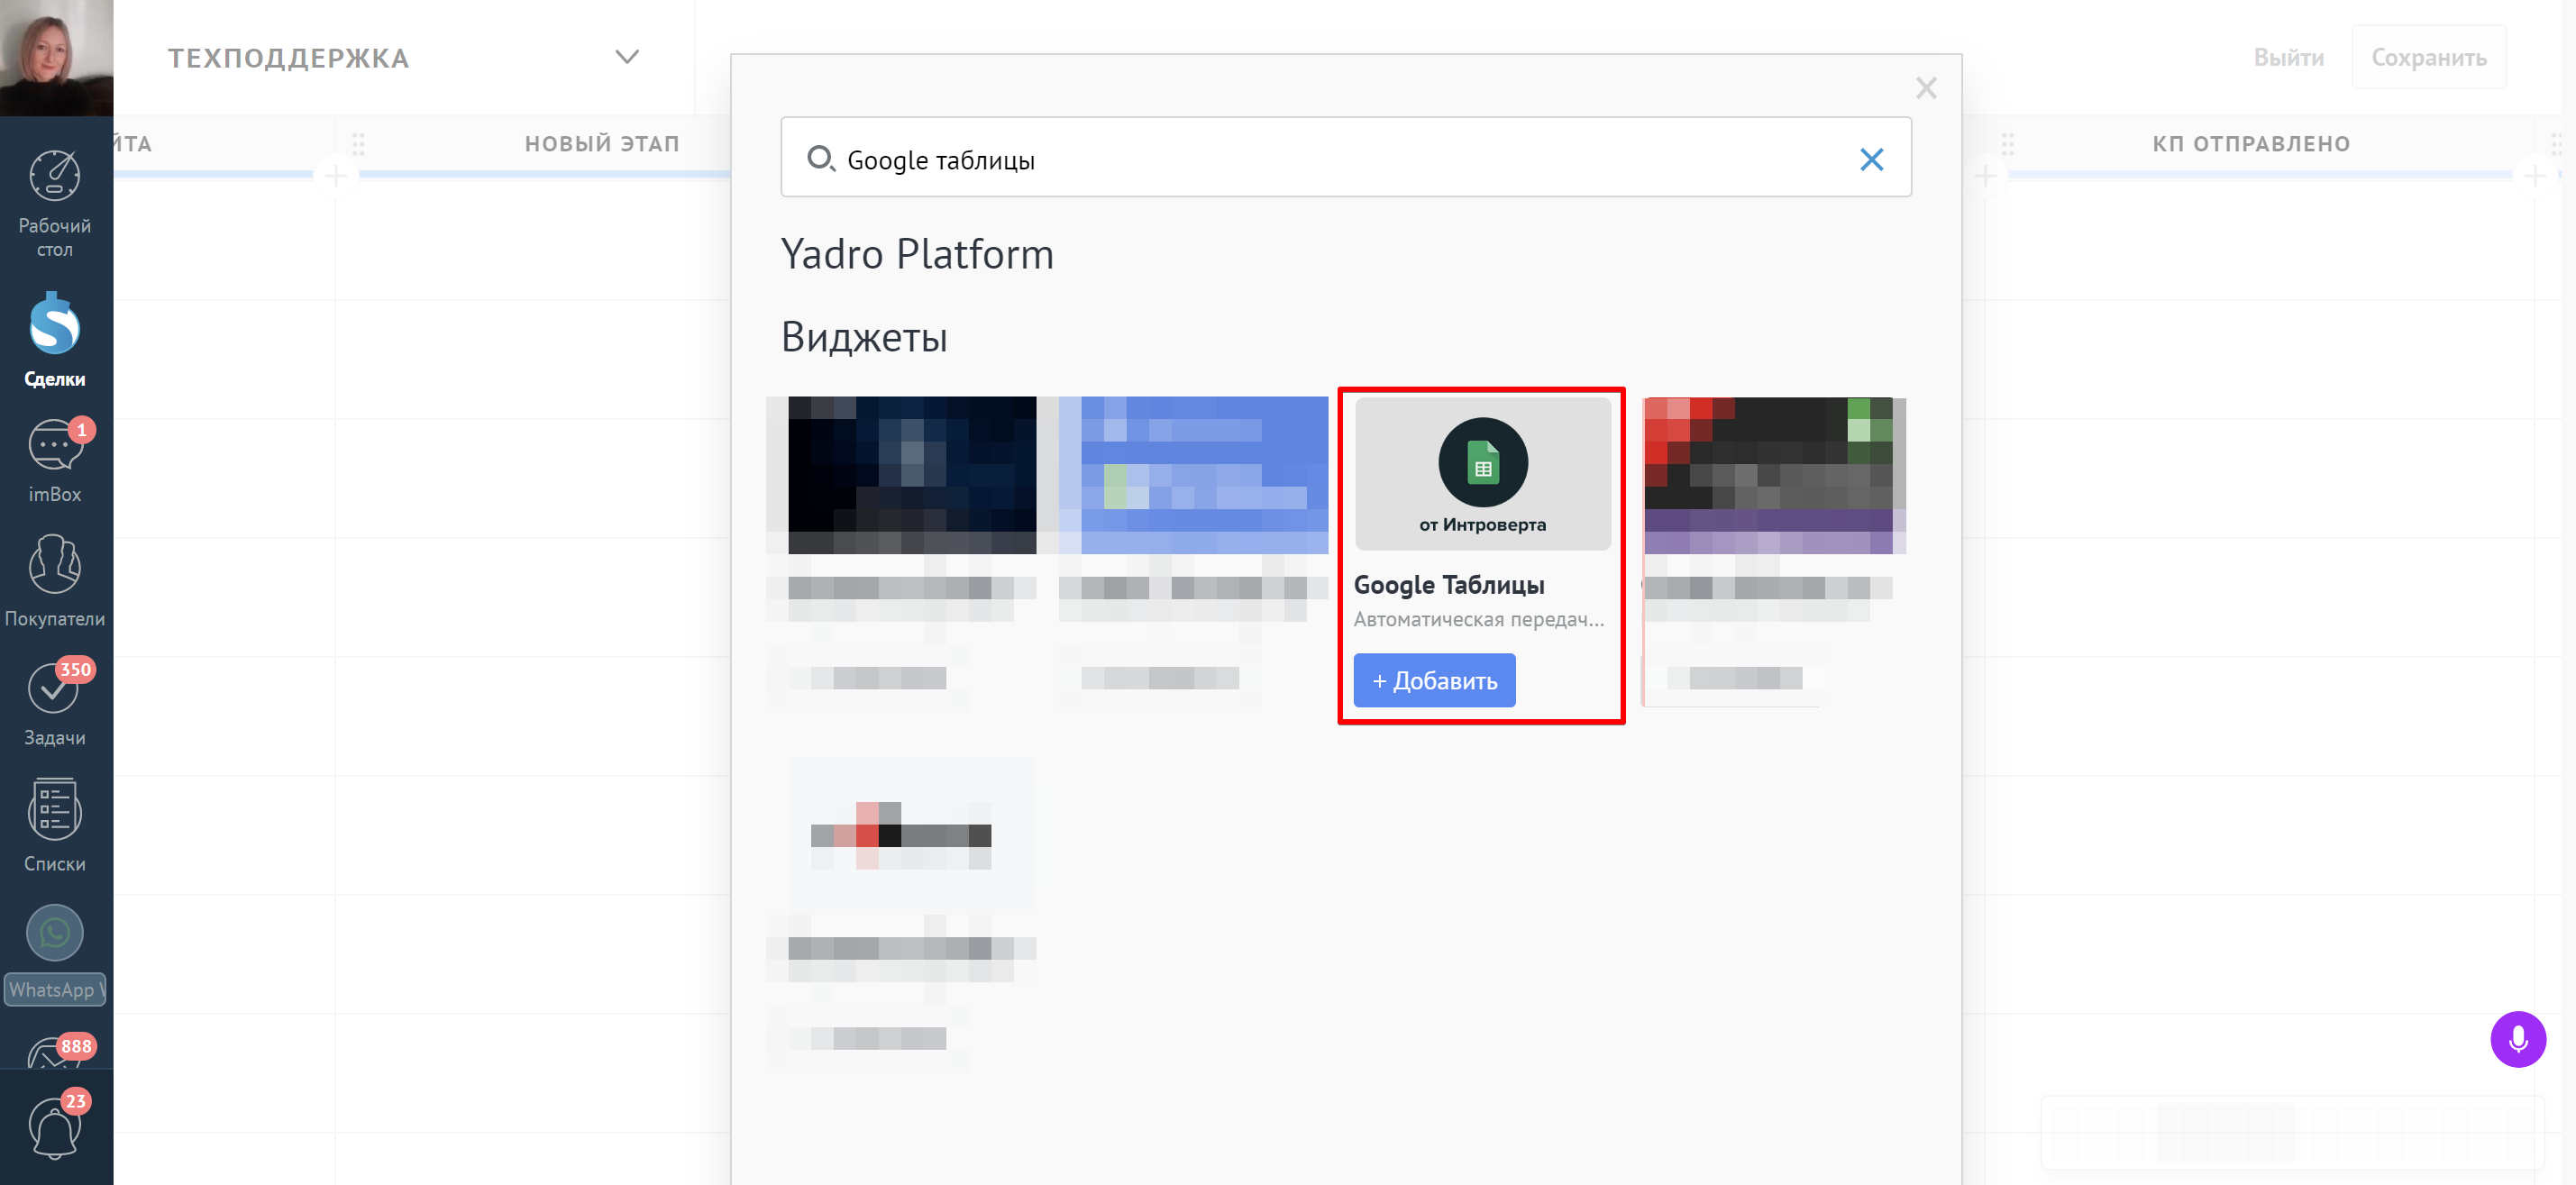The width and height of the screenshot is (2576, 1185).
Task: Click the purple microphone button
Action: 2517,1039
